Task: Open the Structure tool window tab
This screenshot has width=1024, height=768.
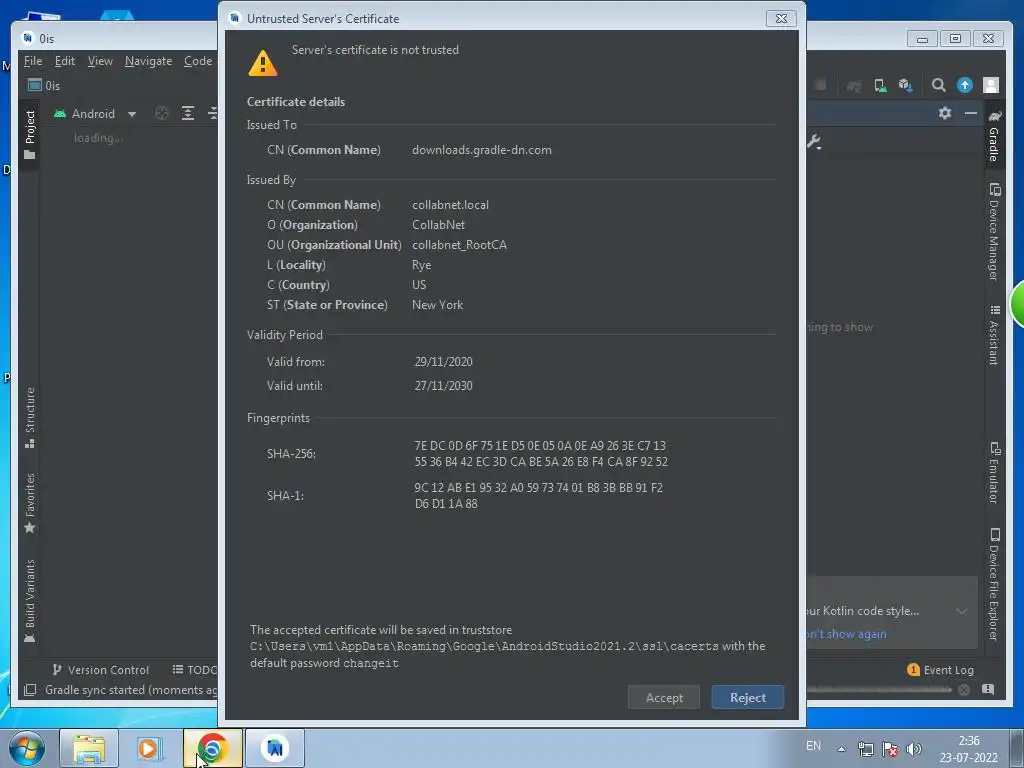Action: click(29, 417)
